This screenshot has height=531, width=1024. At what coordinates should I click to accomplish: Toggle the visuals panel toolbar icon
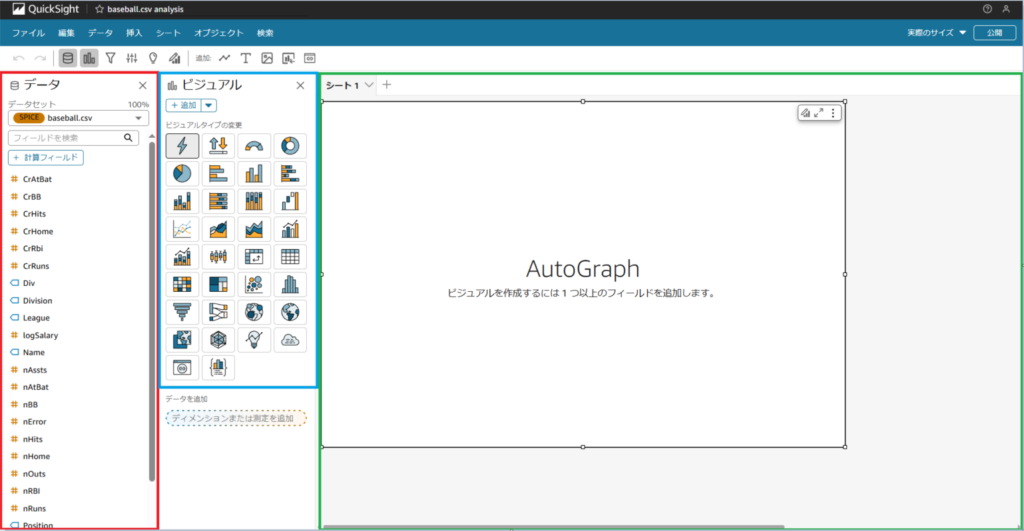pos(89,58)
